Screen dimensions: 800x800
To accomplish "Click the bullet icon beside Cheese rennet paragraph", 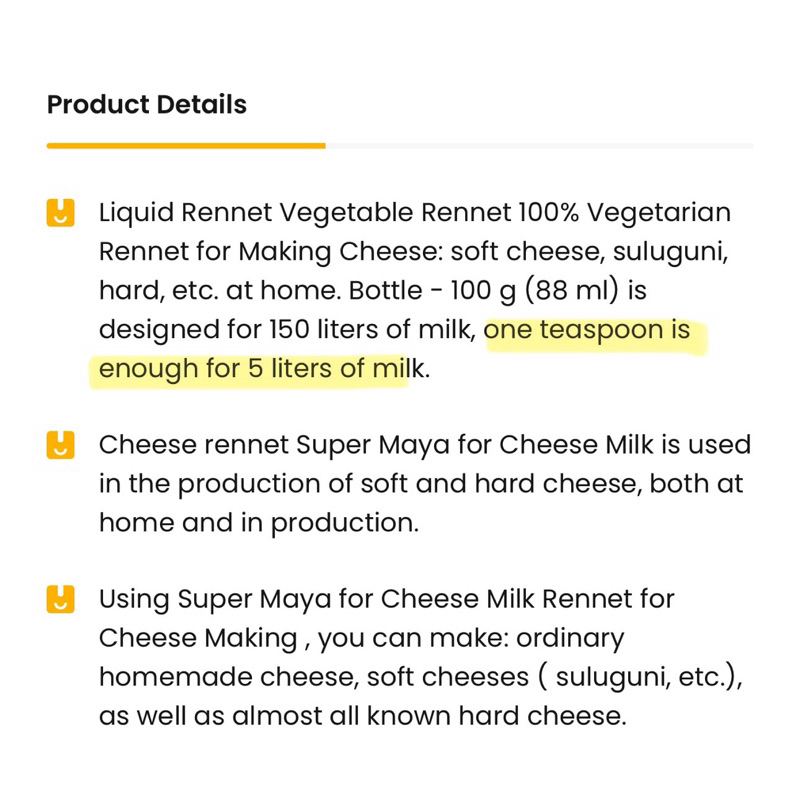I will coord(61,445).
